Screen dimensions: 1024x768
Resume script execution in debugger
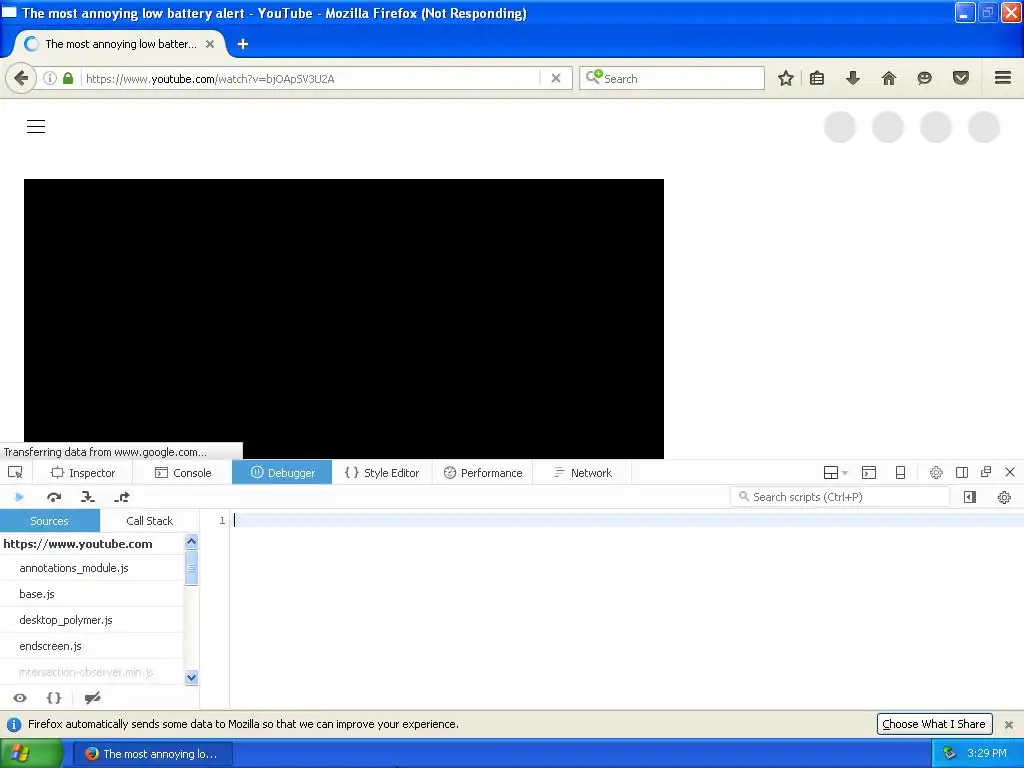coord(19,497)
